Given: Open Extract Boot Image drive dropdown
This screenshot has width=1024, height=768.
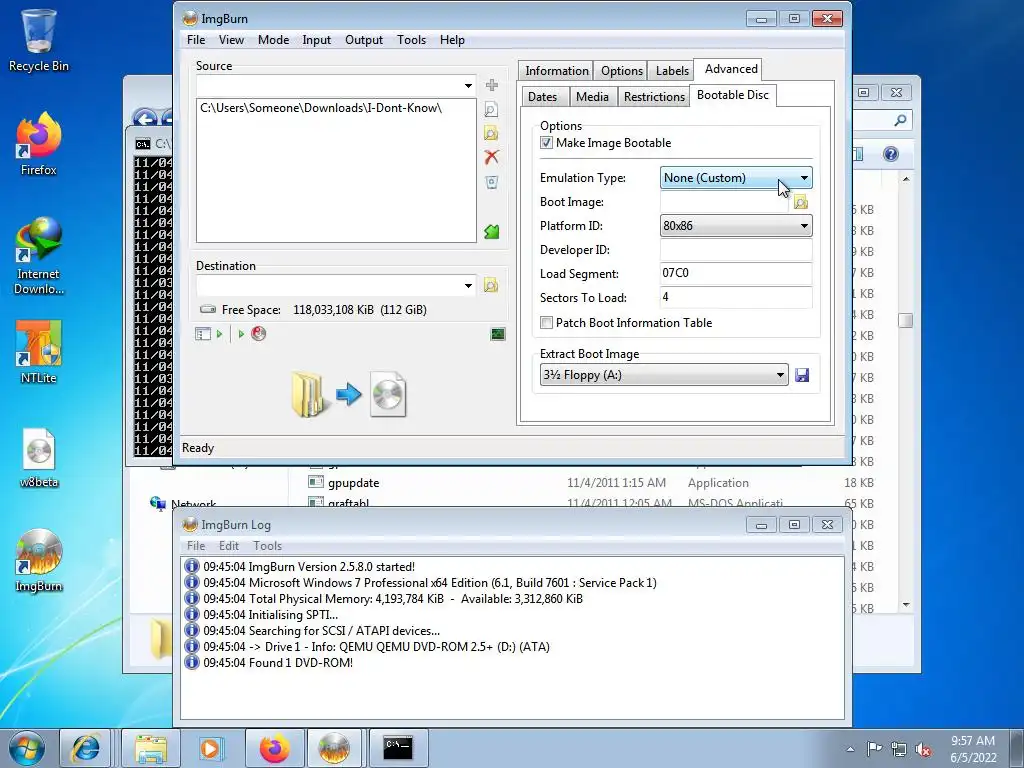Looking at the screenshot, I should pyautogui.click(x=664, y=375).
